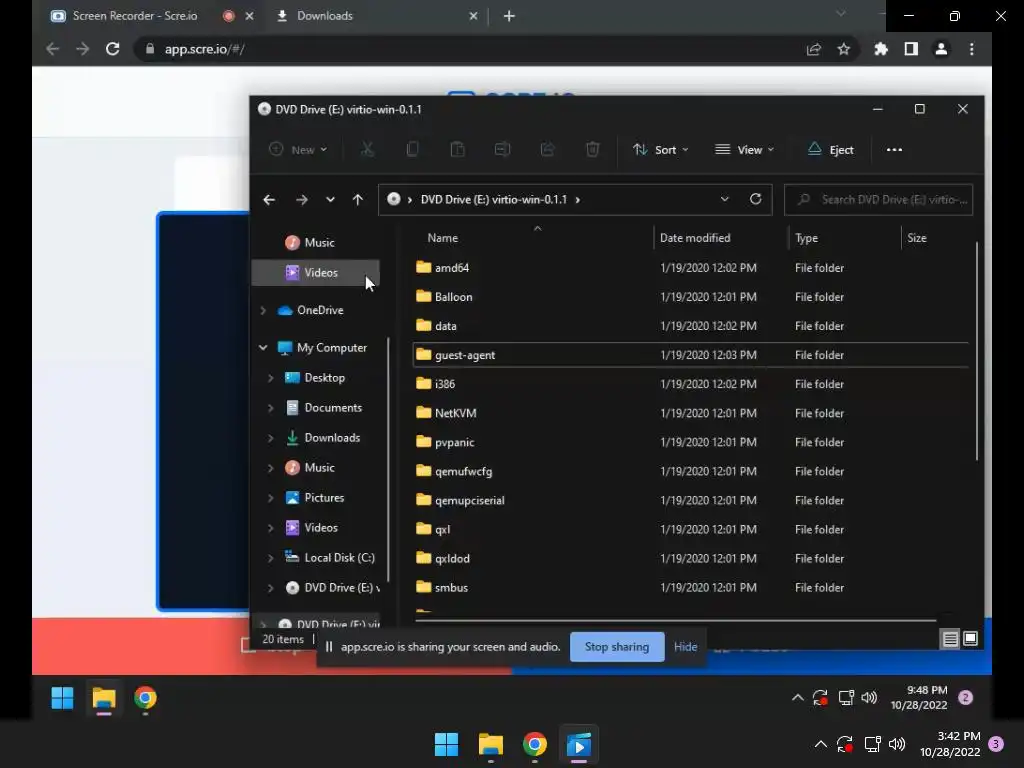The width and height of the screenshot is (1024, 768).
Task: Click the Paste icon in Explorer toolbar
Action: coord(457,150)
